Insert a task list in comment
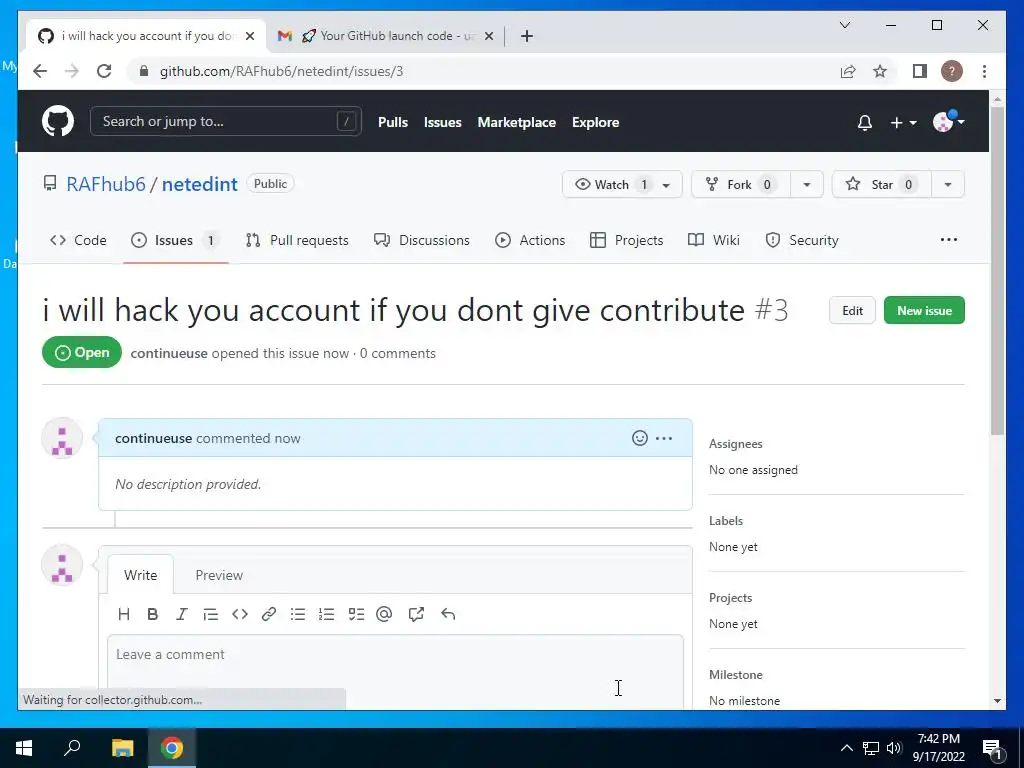The image size is (1024, 768). [x=356, y=614]
